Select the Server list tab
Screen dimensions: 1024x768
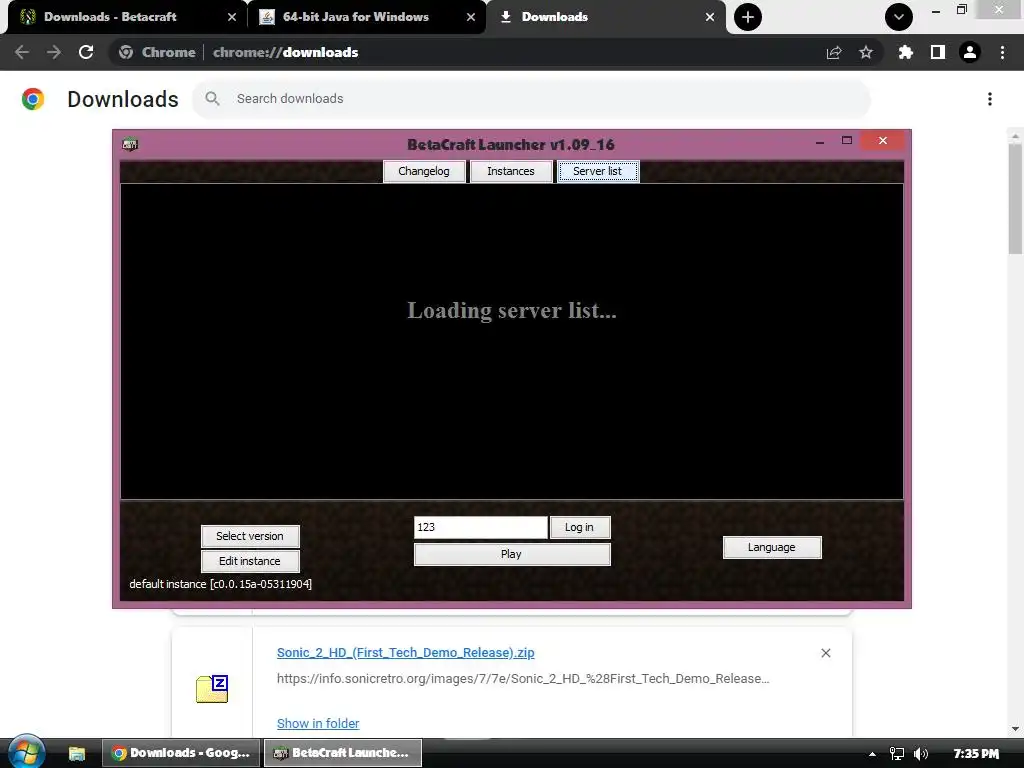pos(598,171)
